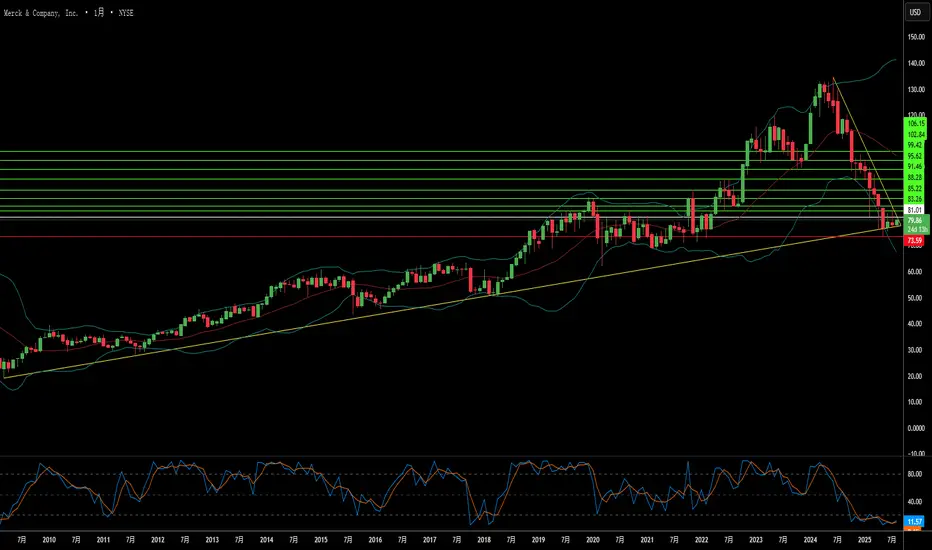This screenshot has width=932, height=550.
Task: Click the USD currency button
Action: coord(913,13)
